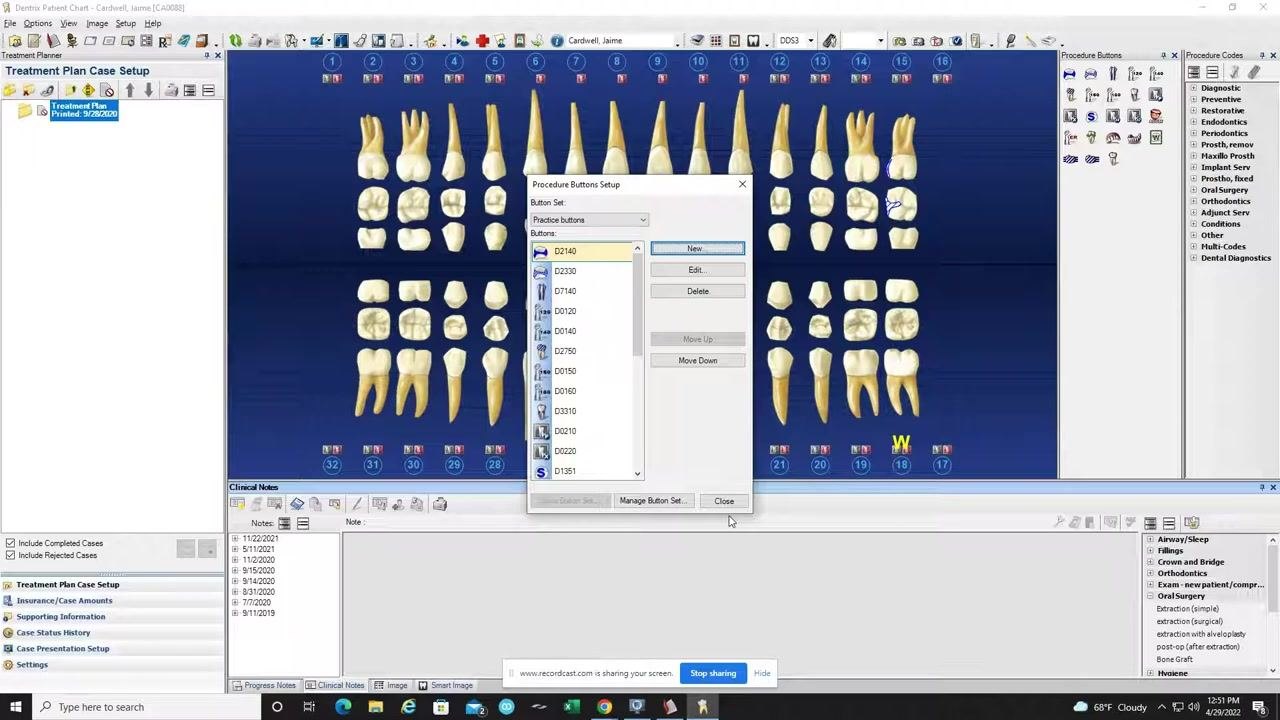Click the Manage Button Set button
This screenshot has width=1280, height=720.
tap(652, 501)
